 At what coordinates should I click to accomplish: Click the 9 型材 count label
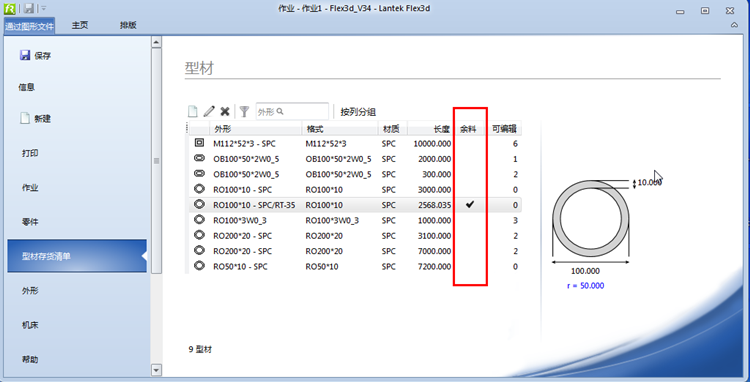[200, 349]
